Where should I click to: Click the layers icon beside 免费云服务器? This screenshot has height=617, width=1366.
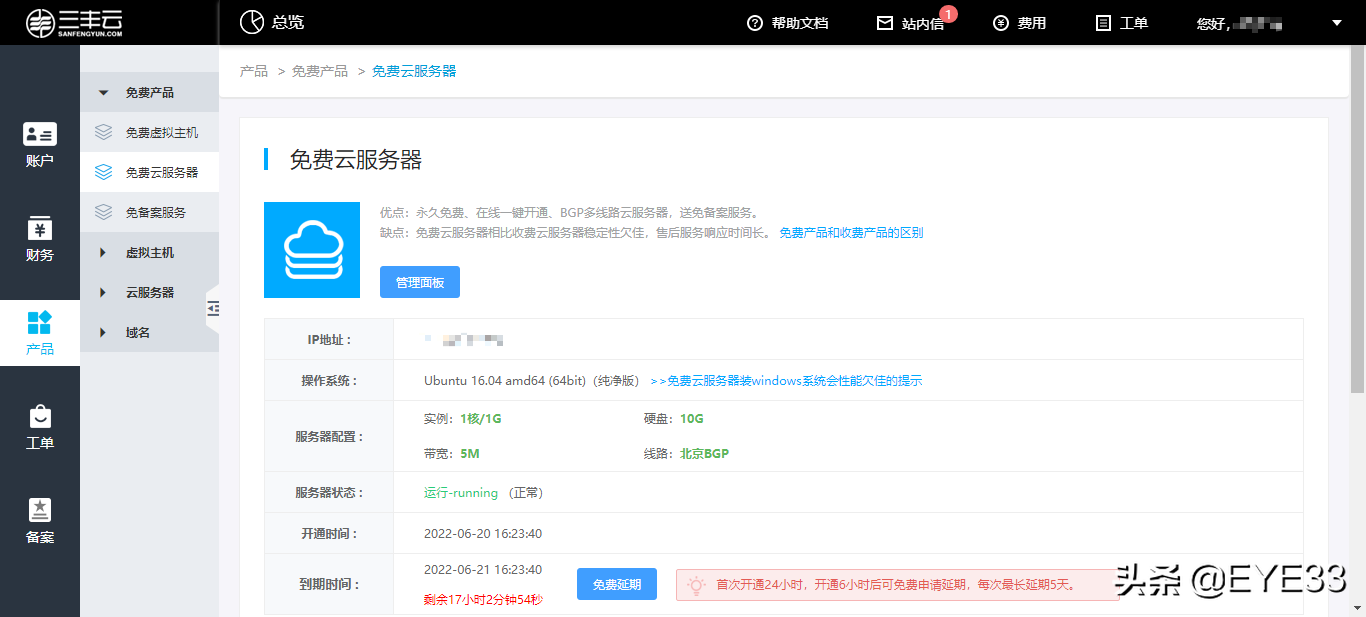[x=104, y=172]
